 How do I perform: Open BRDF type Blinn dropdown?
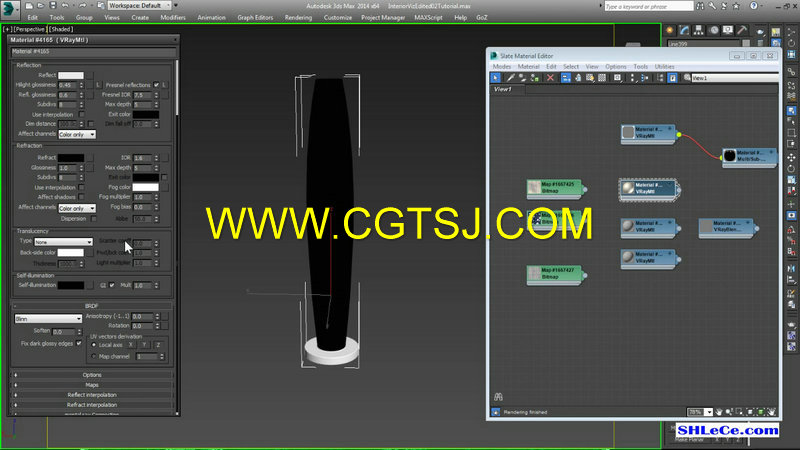(x=48, y=319)
